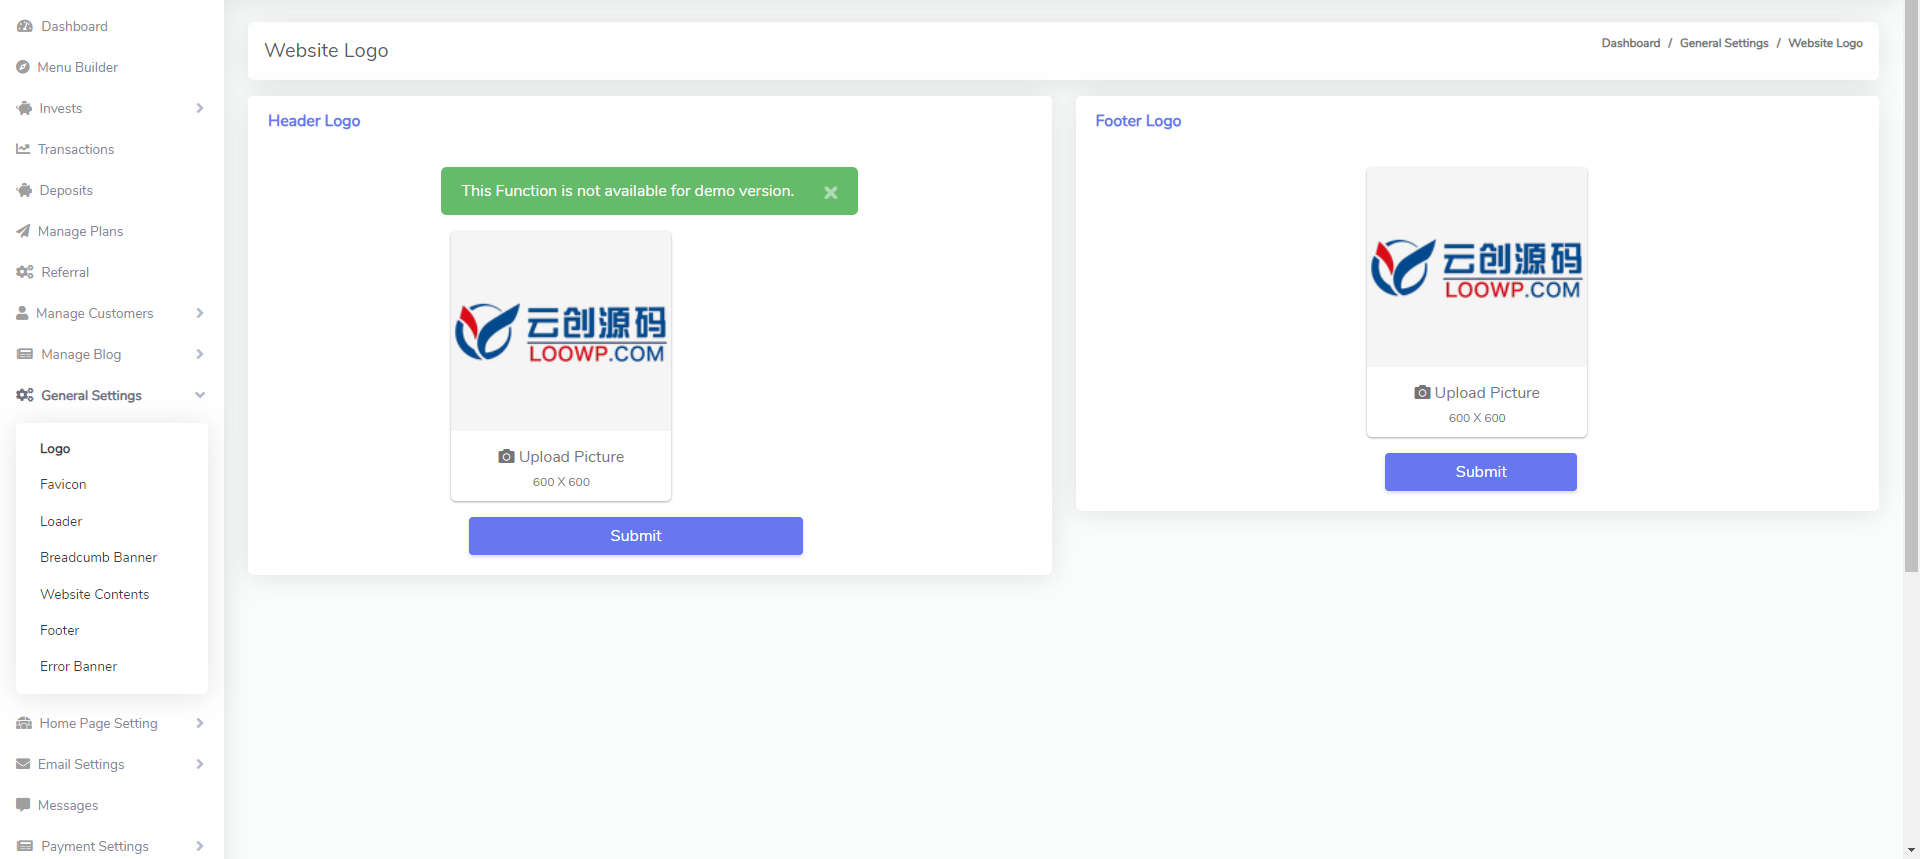Click the Referral gears icon
Image resolution: width=1920 pixels, height=859 pixels.
(25, 272)
